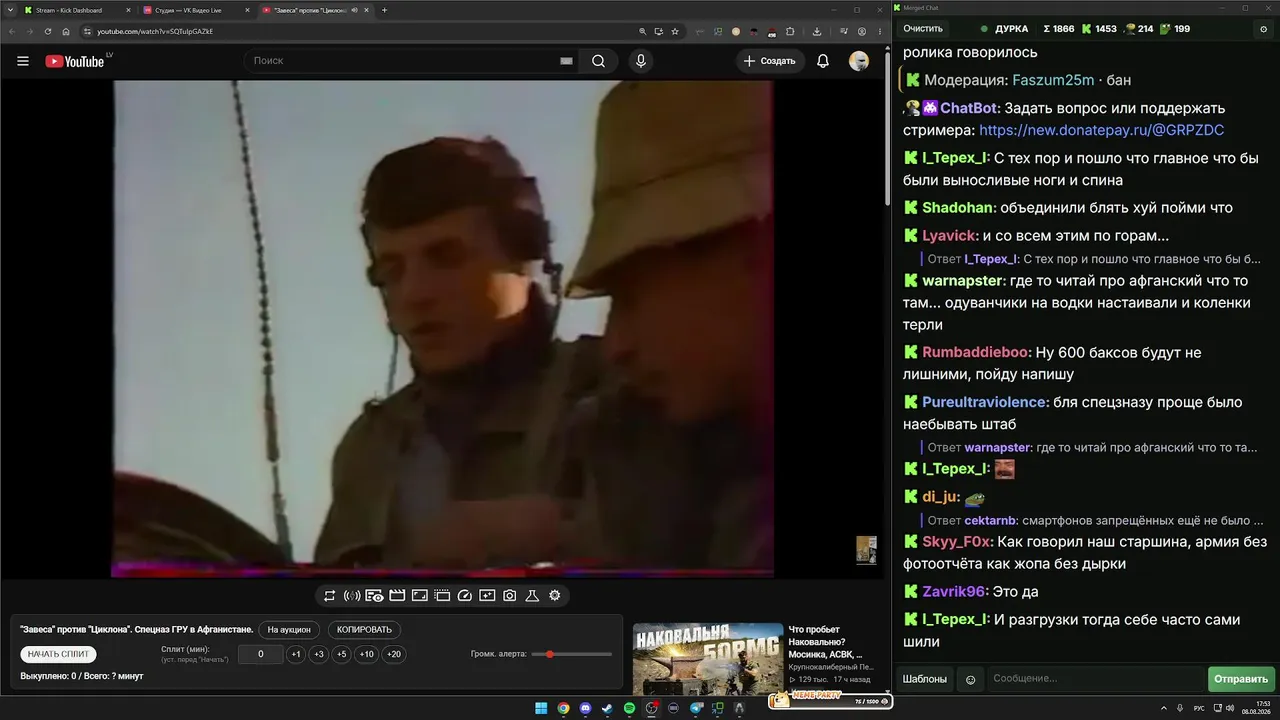Click the YouTube search magnifier button
Image resolution: width=1280 pixels, height=720 pixels.
(x=598, y=61)
